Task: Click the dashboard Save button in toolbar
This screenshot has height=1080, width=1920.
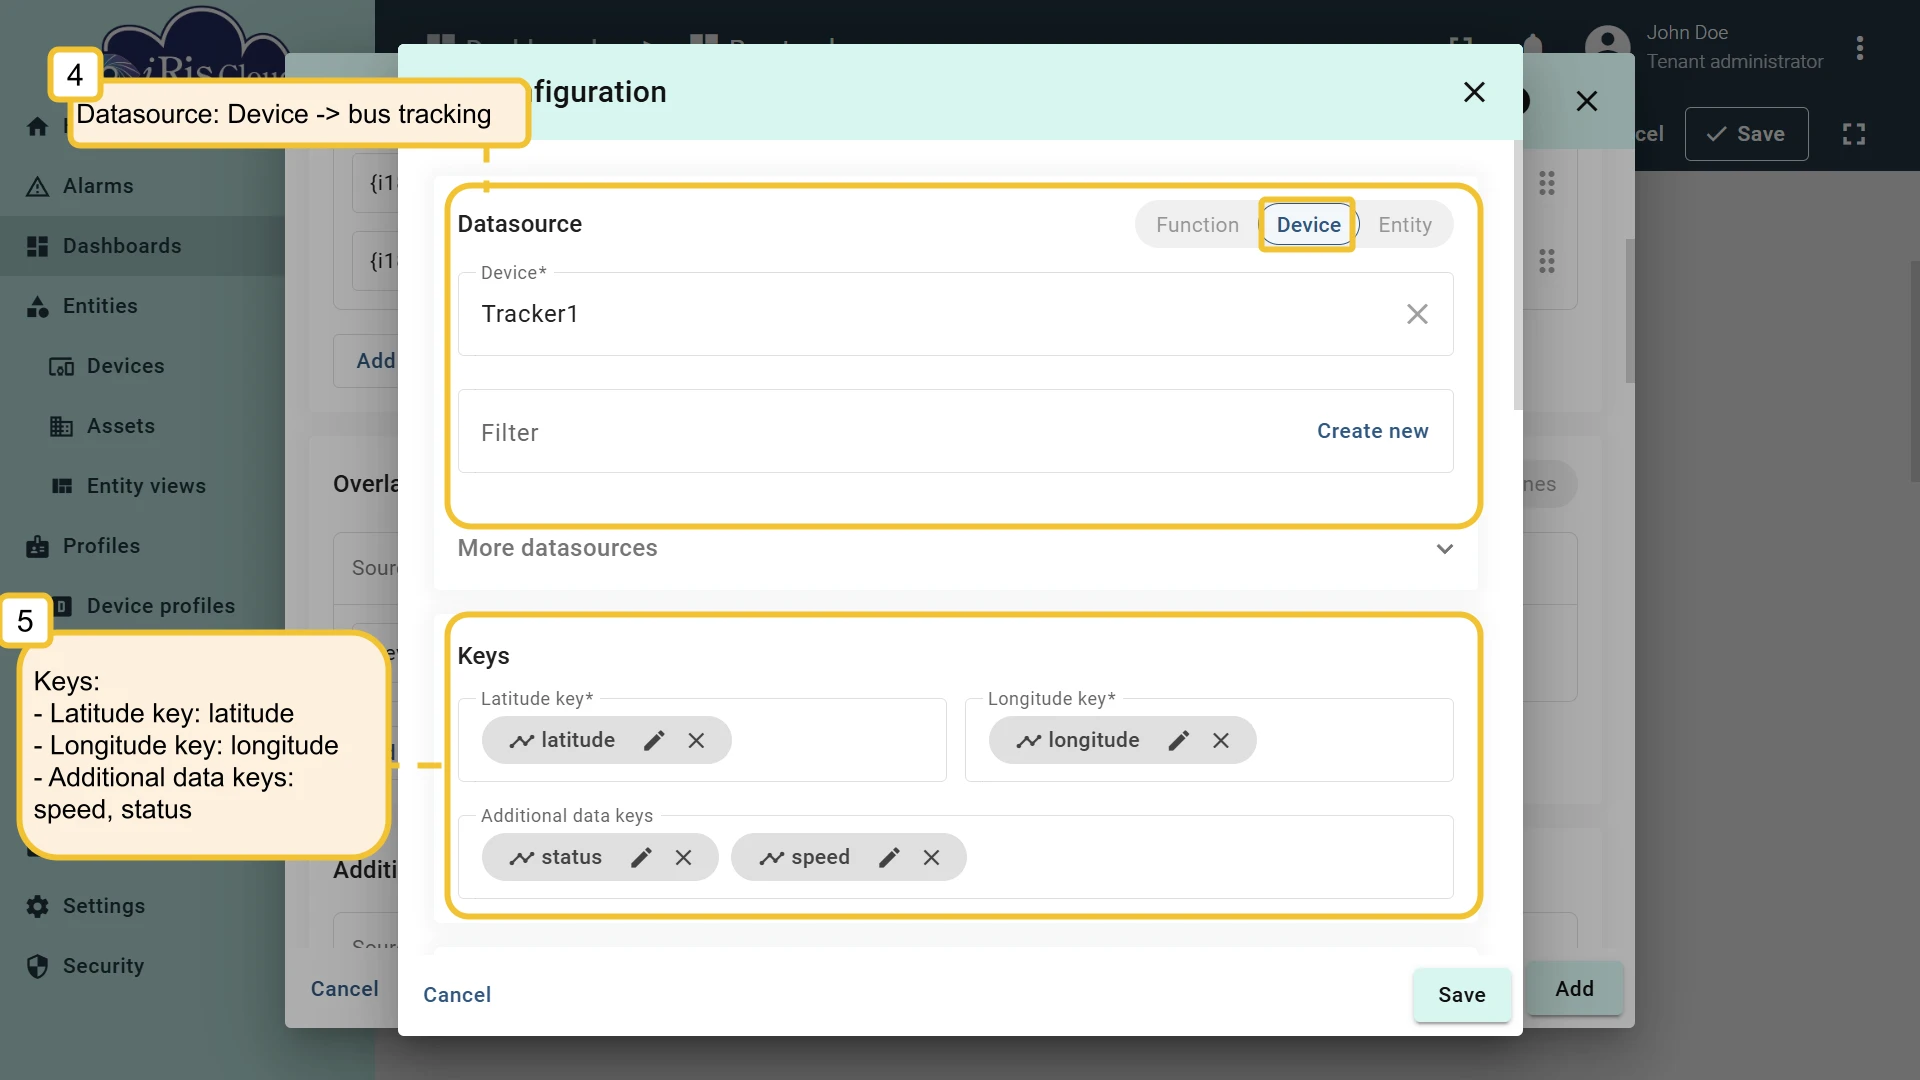Action: [x=1746, y=134]
